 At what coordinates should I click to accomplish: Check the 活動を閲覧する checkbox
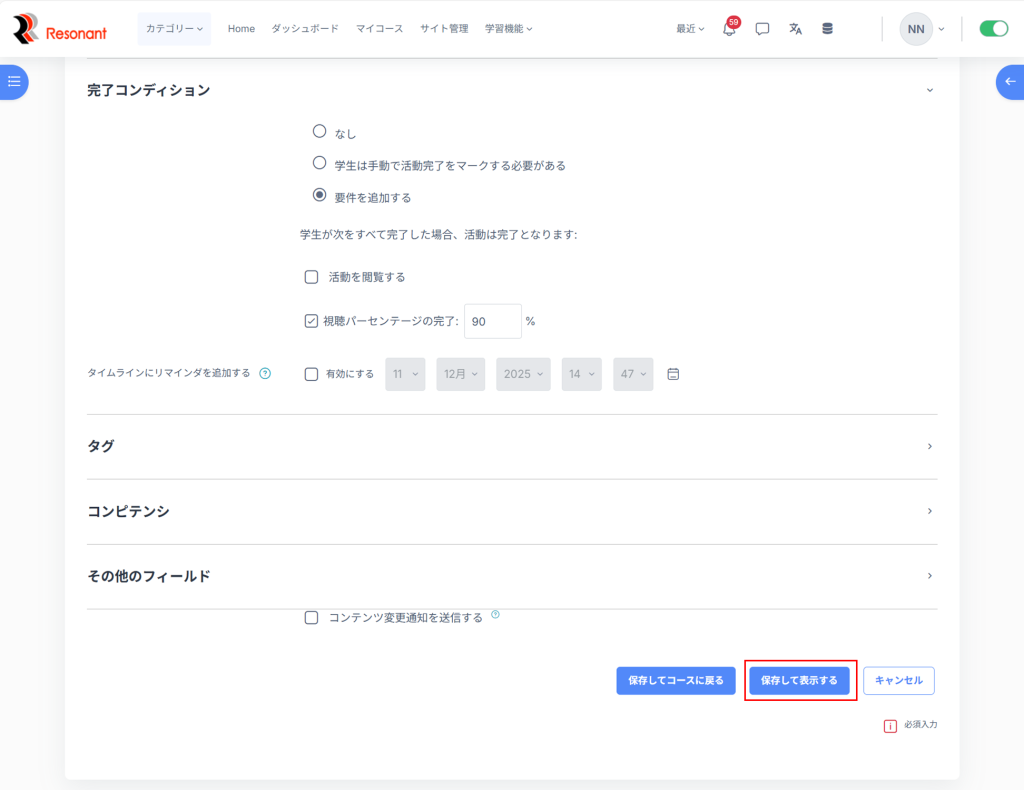click(x=311, y=277)
